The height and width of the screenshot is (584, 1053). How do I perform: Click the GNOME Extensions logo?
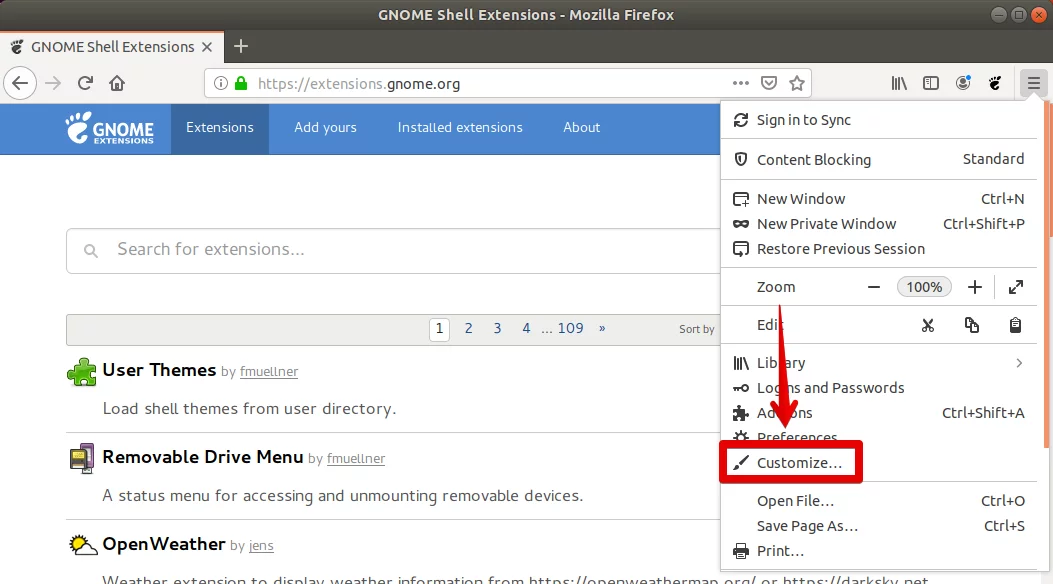[109, 128]
